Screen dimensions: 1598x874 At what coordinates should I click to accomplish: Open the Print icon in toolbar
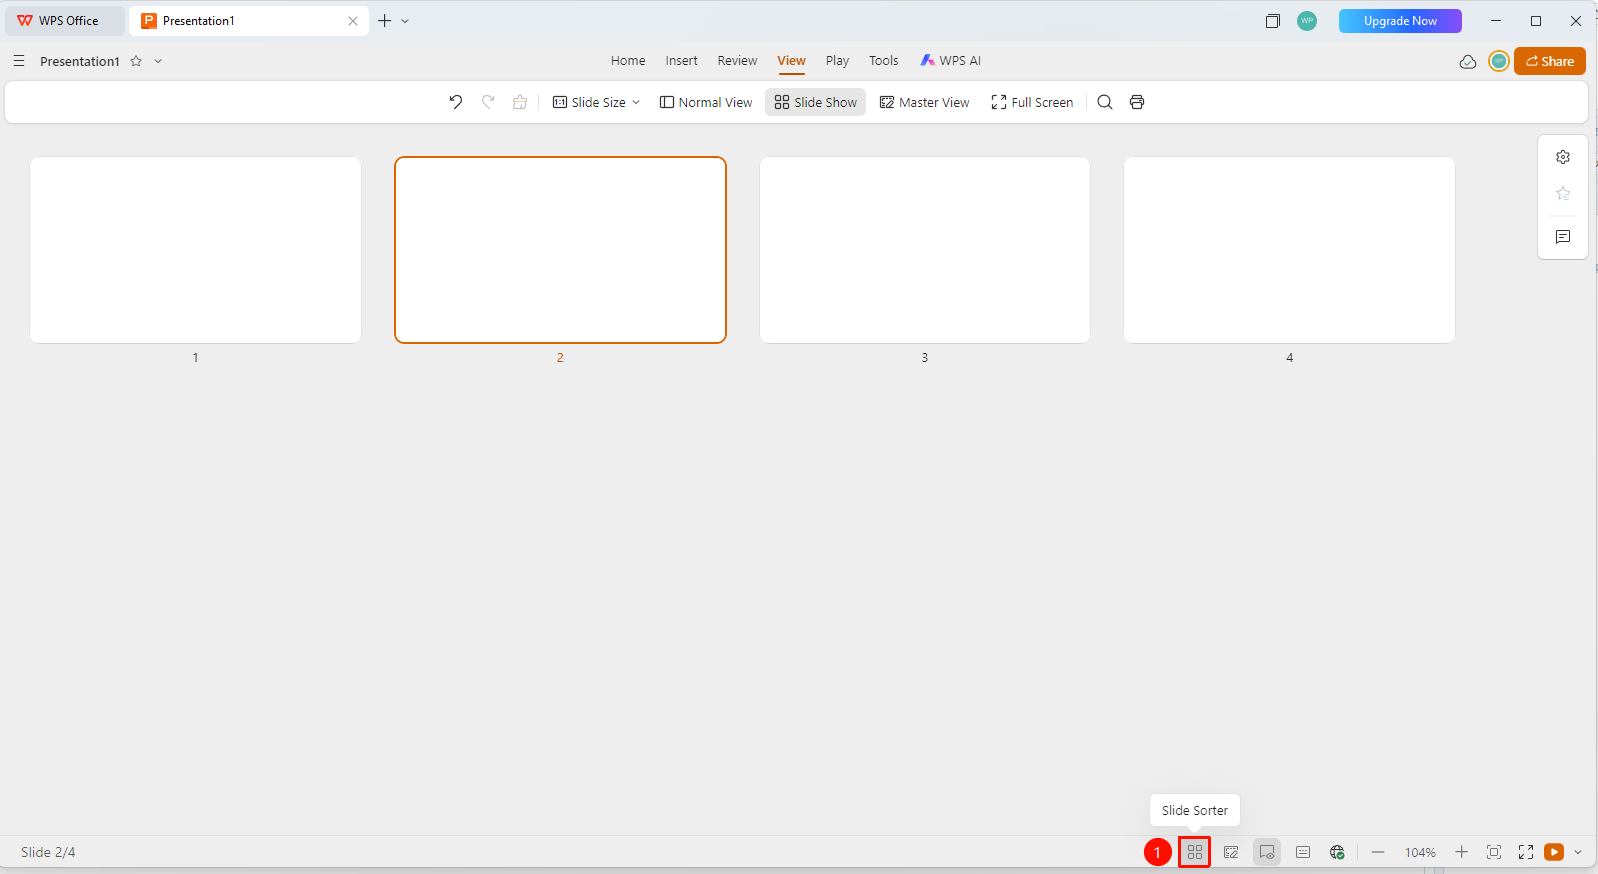[1137, 102]
